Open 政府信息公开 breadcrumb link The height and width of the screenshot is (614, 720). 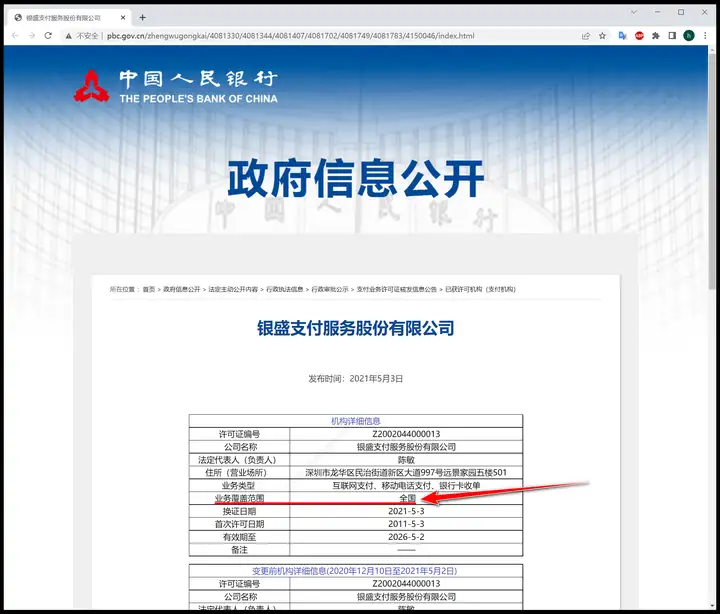182,289
